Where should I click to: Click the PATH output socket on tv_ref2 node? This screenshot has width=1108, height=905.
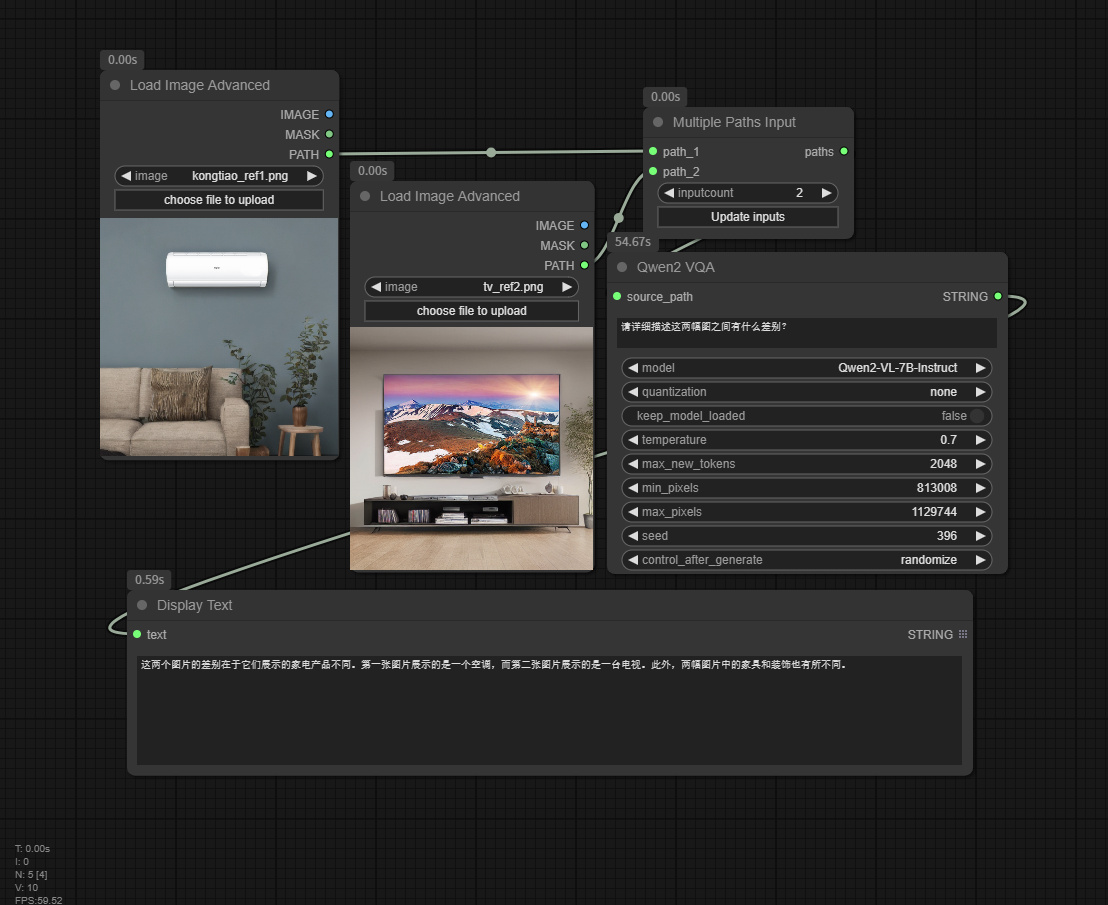[586, 265]
